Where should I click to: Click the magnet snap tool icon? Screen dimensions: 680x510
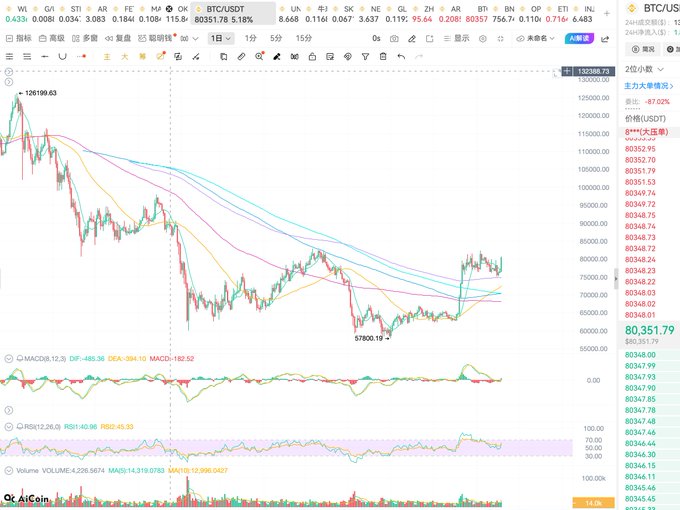(294, 56)
